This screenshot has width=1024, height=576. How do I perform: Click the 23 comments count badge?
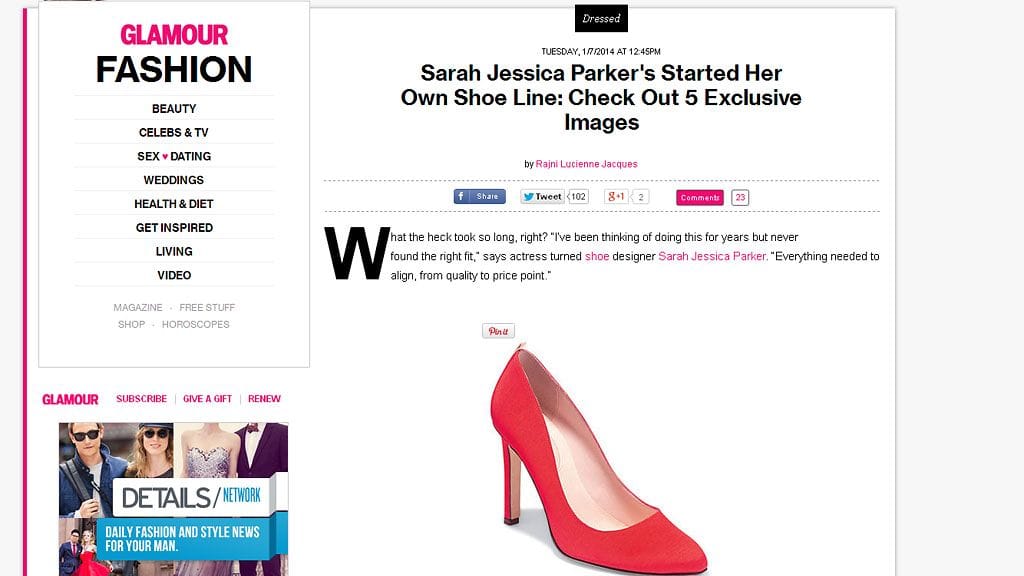pyautogui.click(x=740, y=197)
